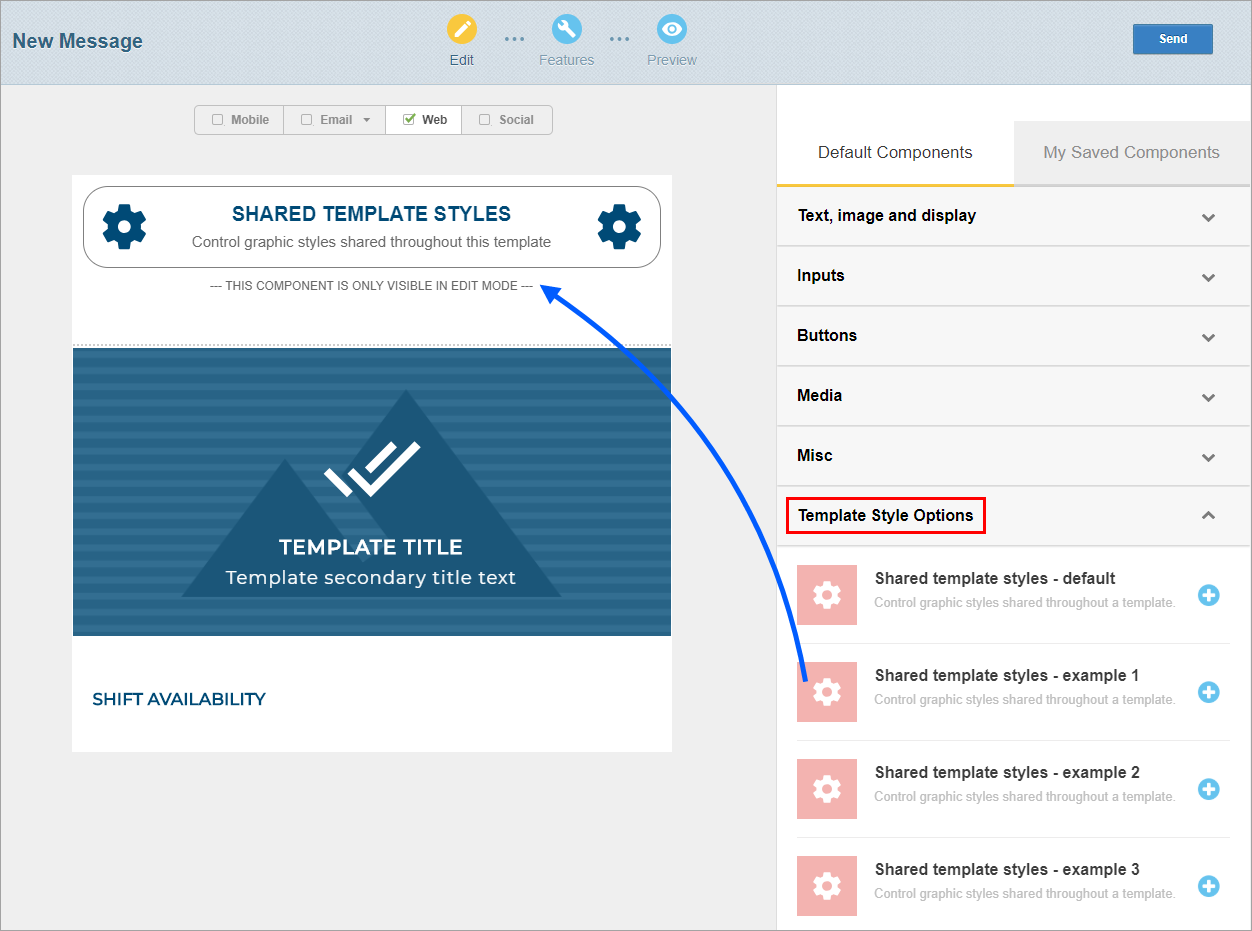Click the right gear icon in Shared Template Styles
The height and width of the screenshot is (931, 1252).
[x=619, y=227]
